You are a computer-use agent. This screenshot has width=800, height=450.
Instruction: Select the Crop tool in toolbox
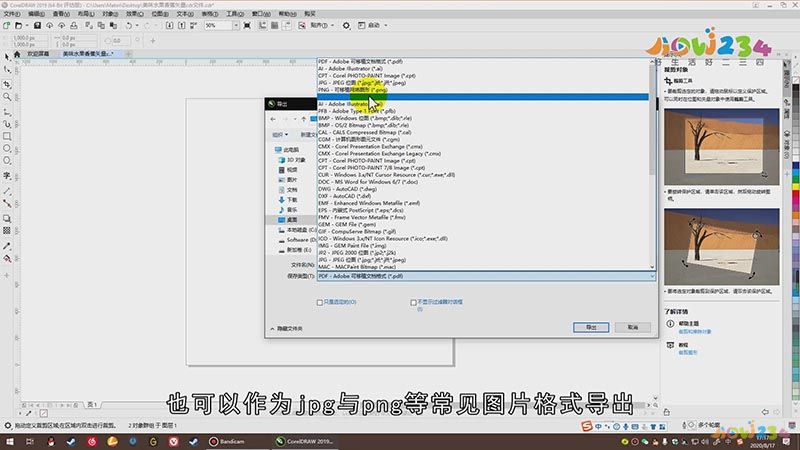click(7, 84)
